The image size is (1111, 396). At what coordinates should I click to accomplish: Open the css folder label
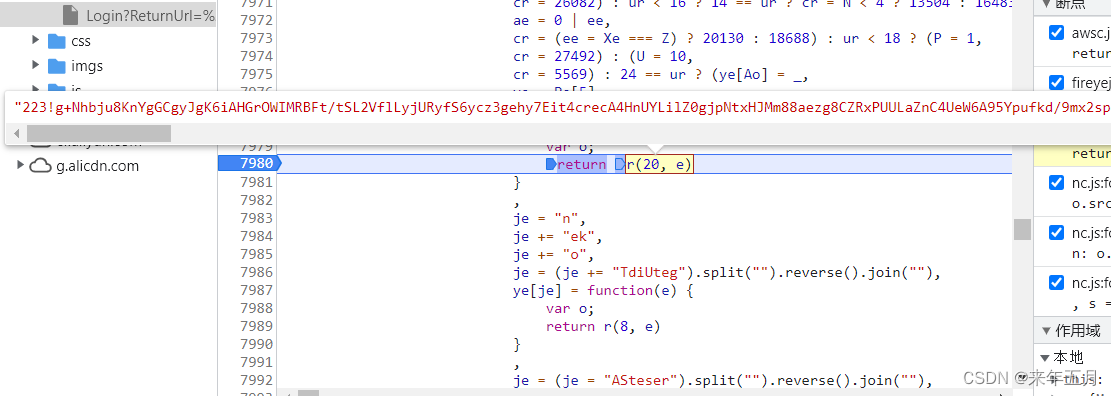pyautogui.click(x=81, y=41)
